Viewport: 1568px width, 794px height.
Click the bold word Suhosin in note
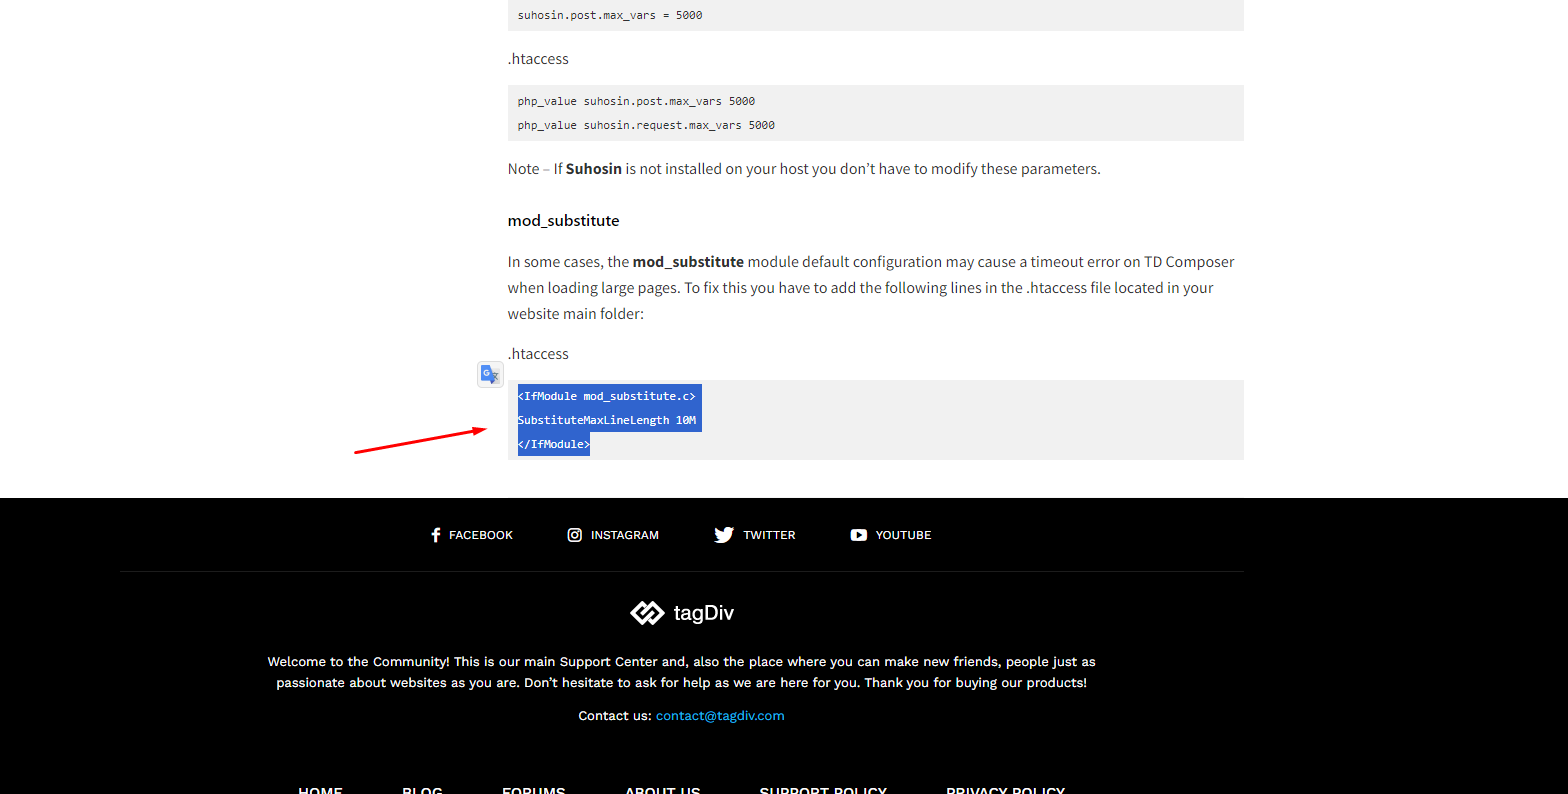coord(594,169)
